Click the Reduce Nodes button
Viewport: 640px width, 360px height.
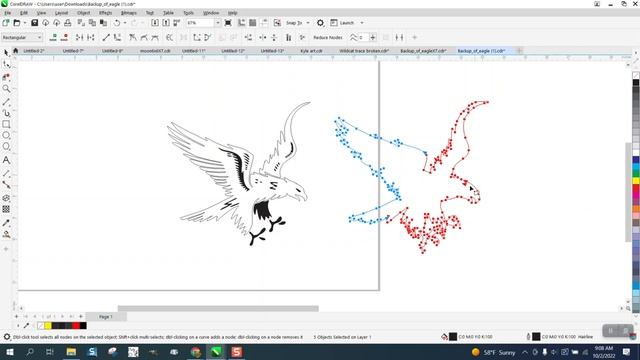[x=328, y=38]
